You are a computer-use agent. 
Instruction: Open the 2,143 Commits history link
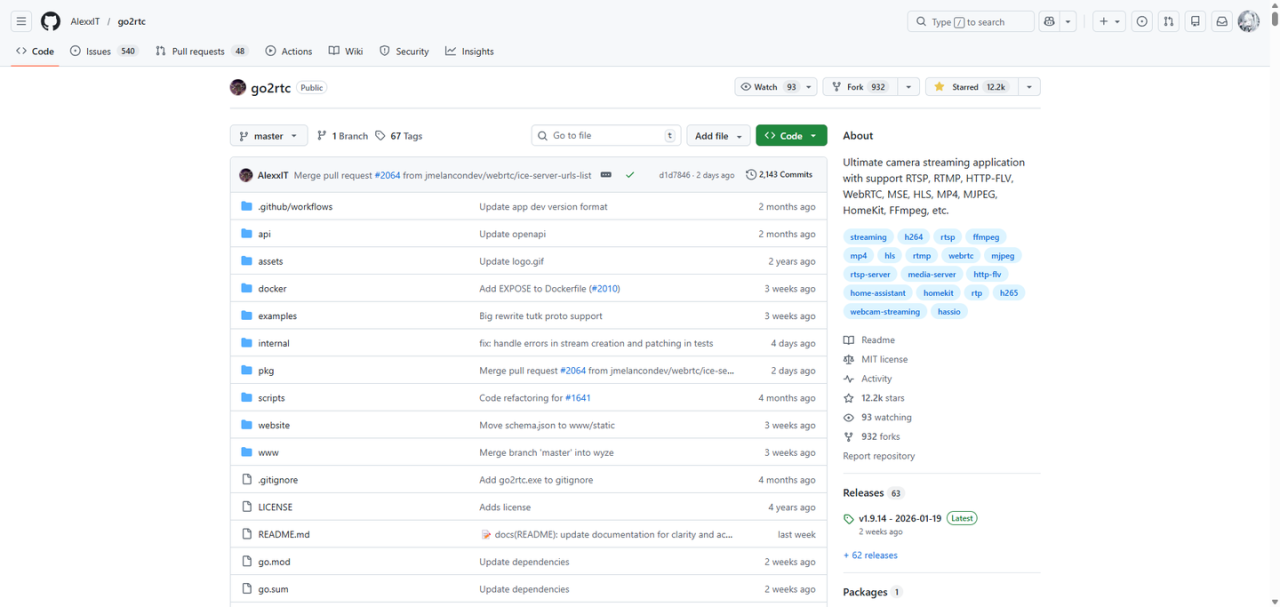tap(780, 175)
